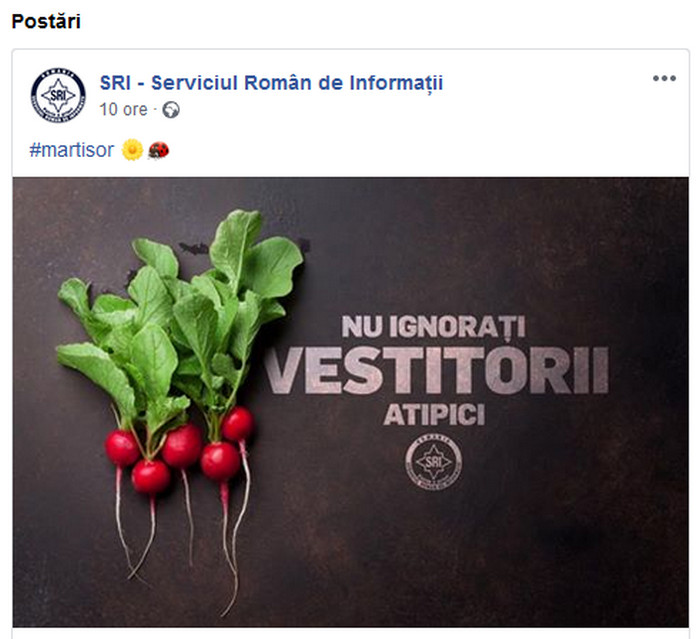The height and width of the screenshot is (639, 700).
Task: Open the SRI page profile picture
Action: click(x=58, y=95)
